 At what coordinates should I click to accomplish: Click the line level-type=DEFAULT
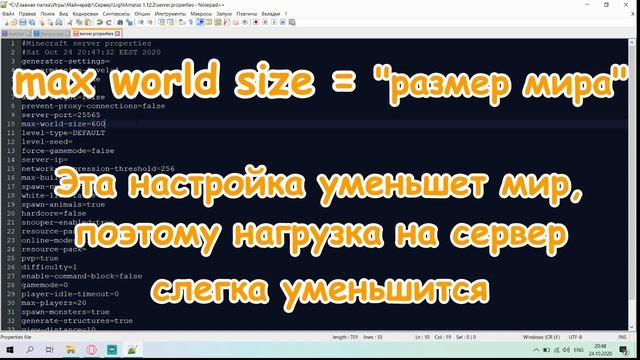[x=63, y=133]
